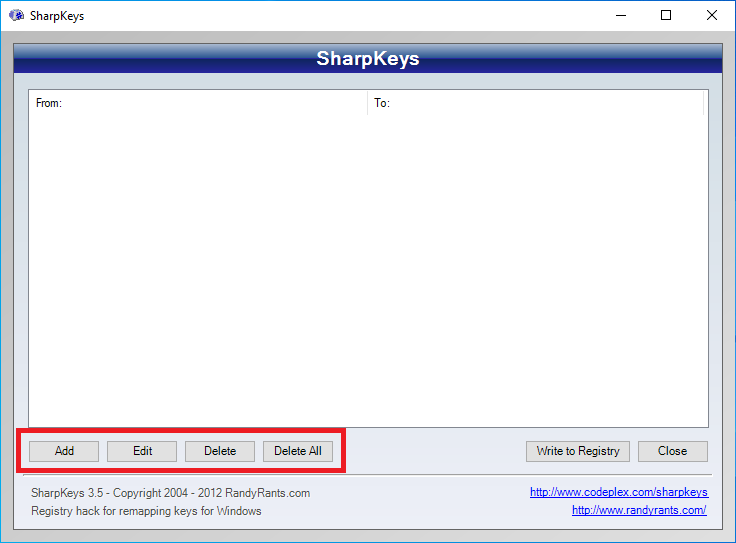
Task: Click the Edit button
Action: 142,451
